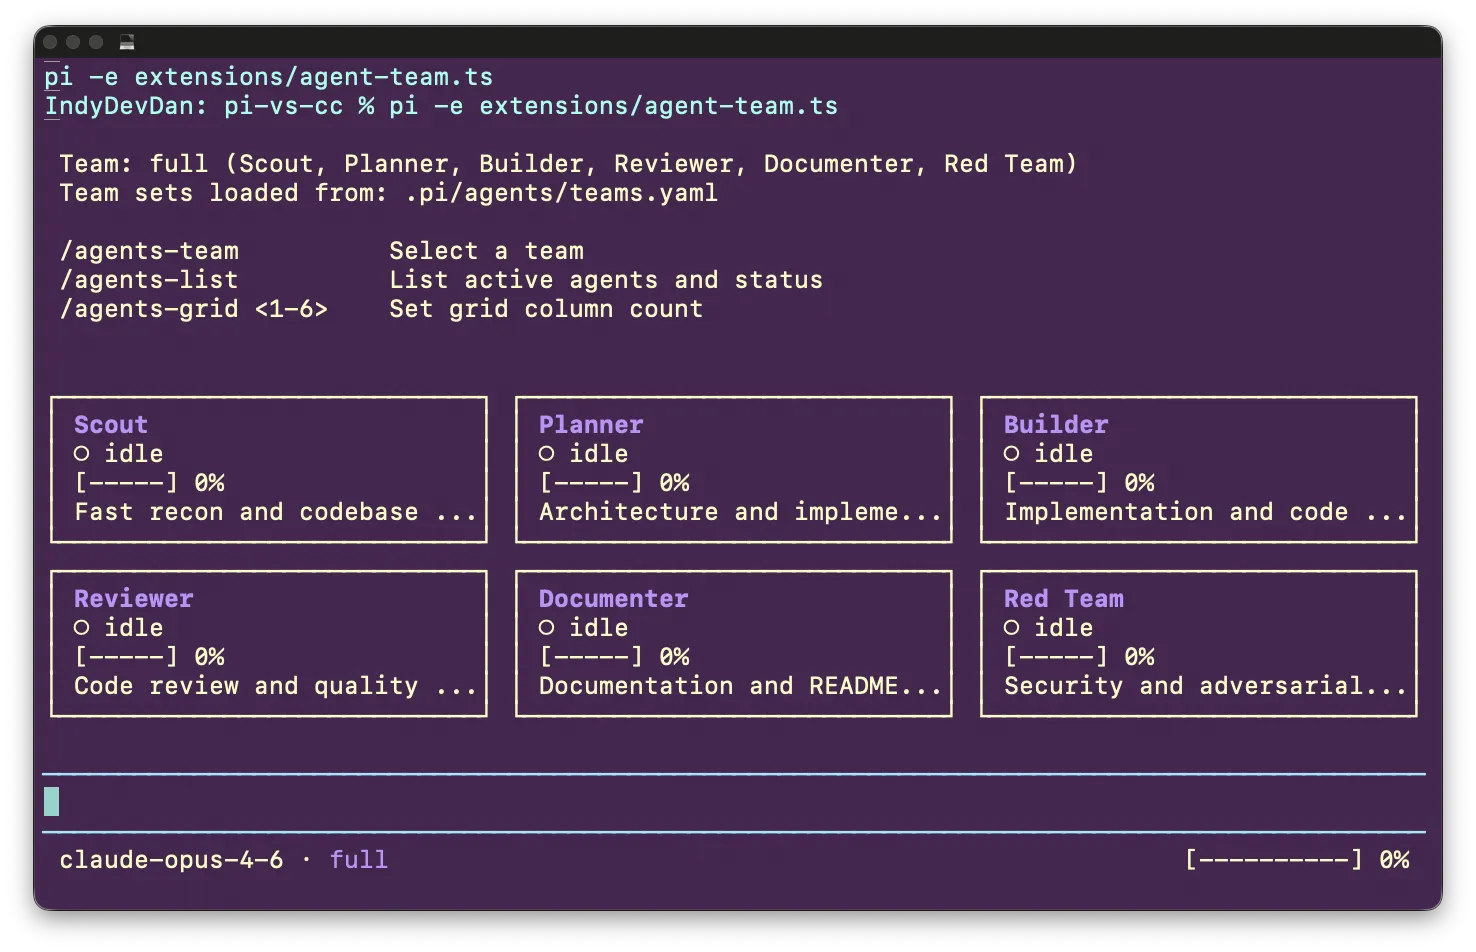This screenshot has width=1476, height=952.
Task: Click the document icon in the terminal title bar
Action: [126, 42]
